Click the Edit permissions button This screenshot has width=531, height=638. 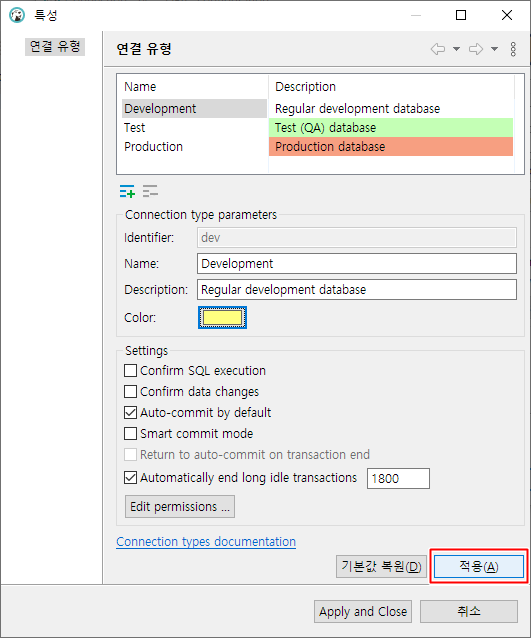click(x=180, y=507)
